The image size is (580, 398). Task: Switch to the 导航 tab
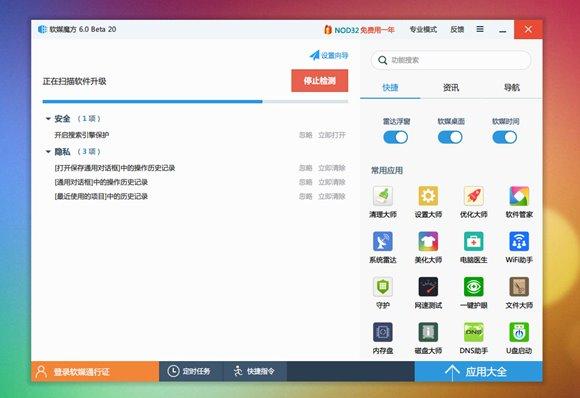click(512, 88)
